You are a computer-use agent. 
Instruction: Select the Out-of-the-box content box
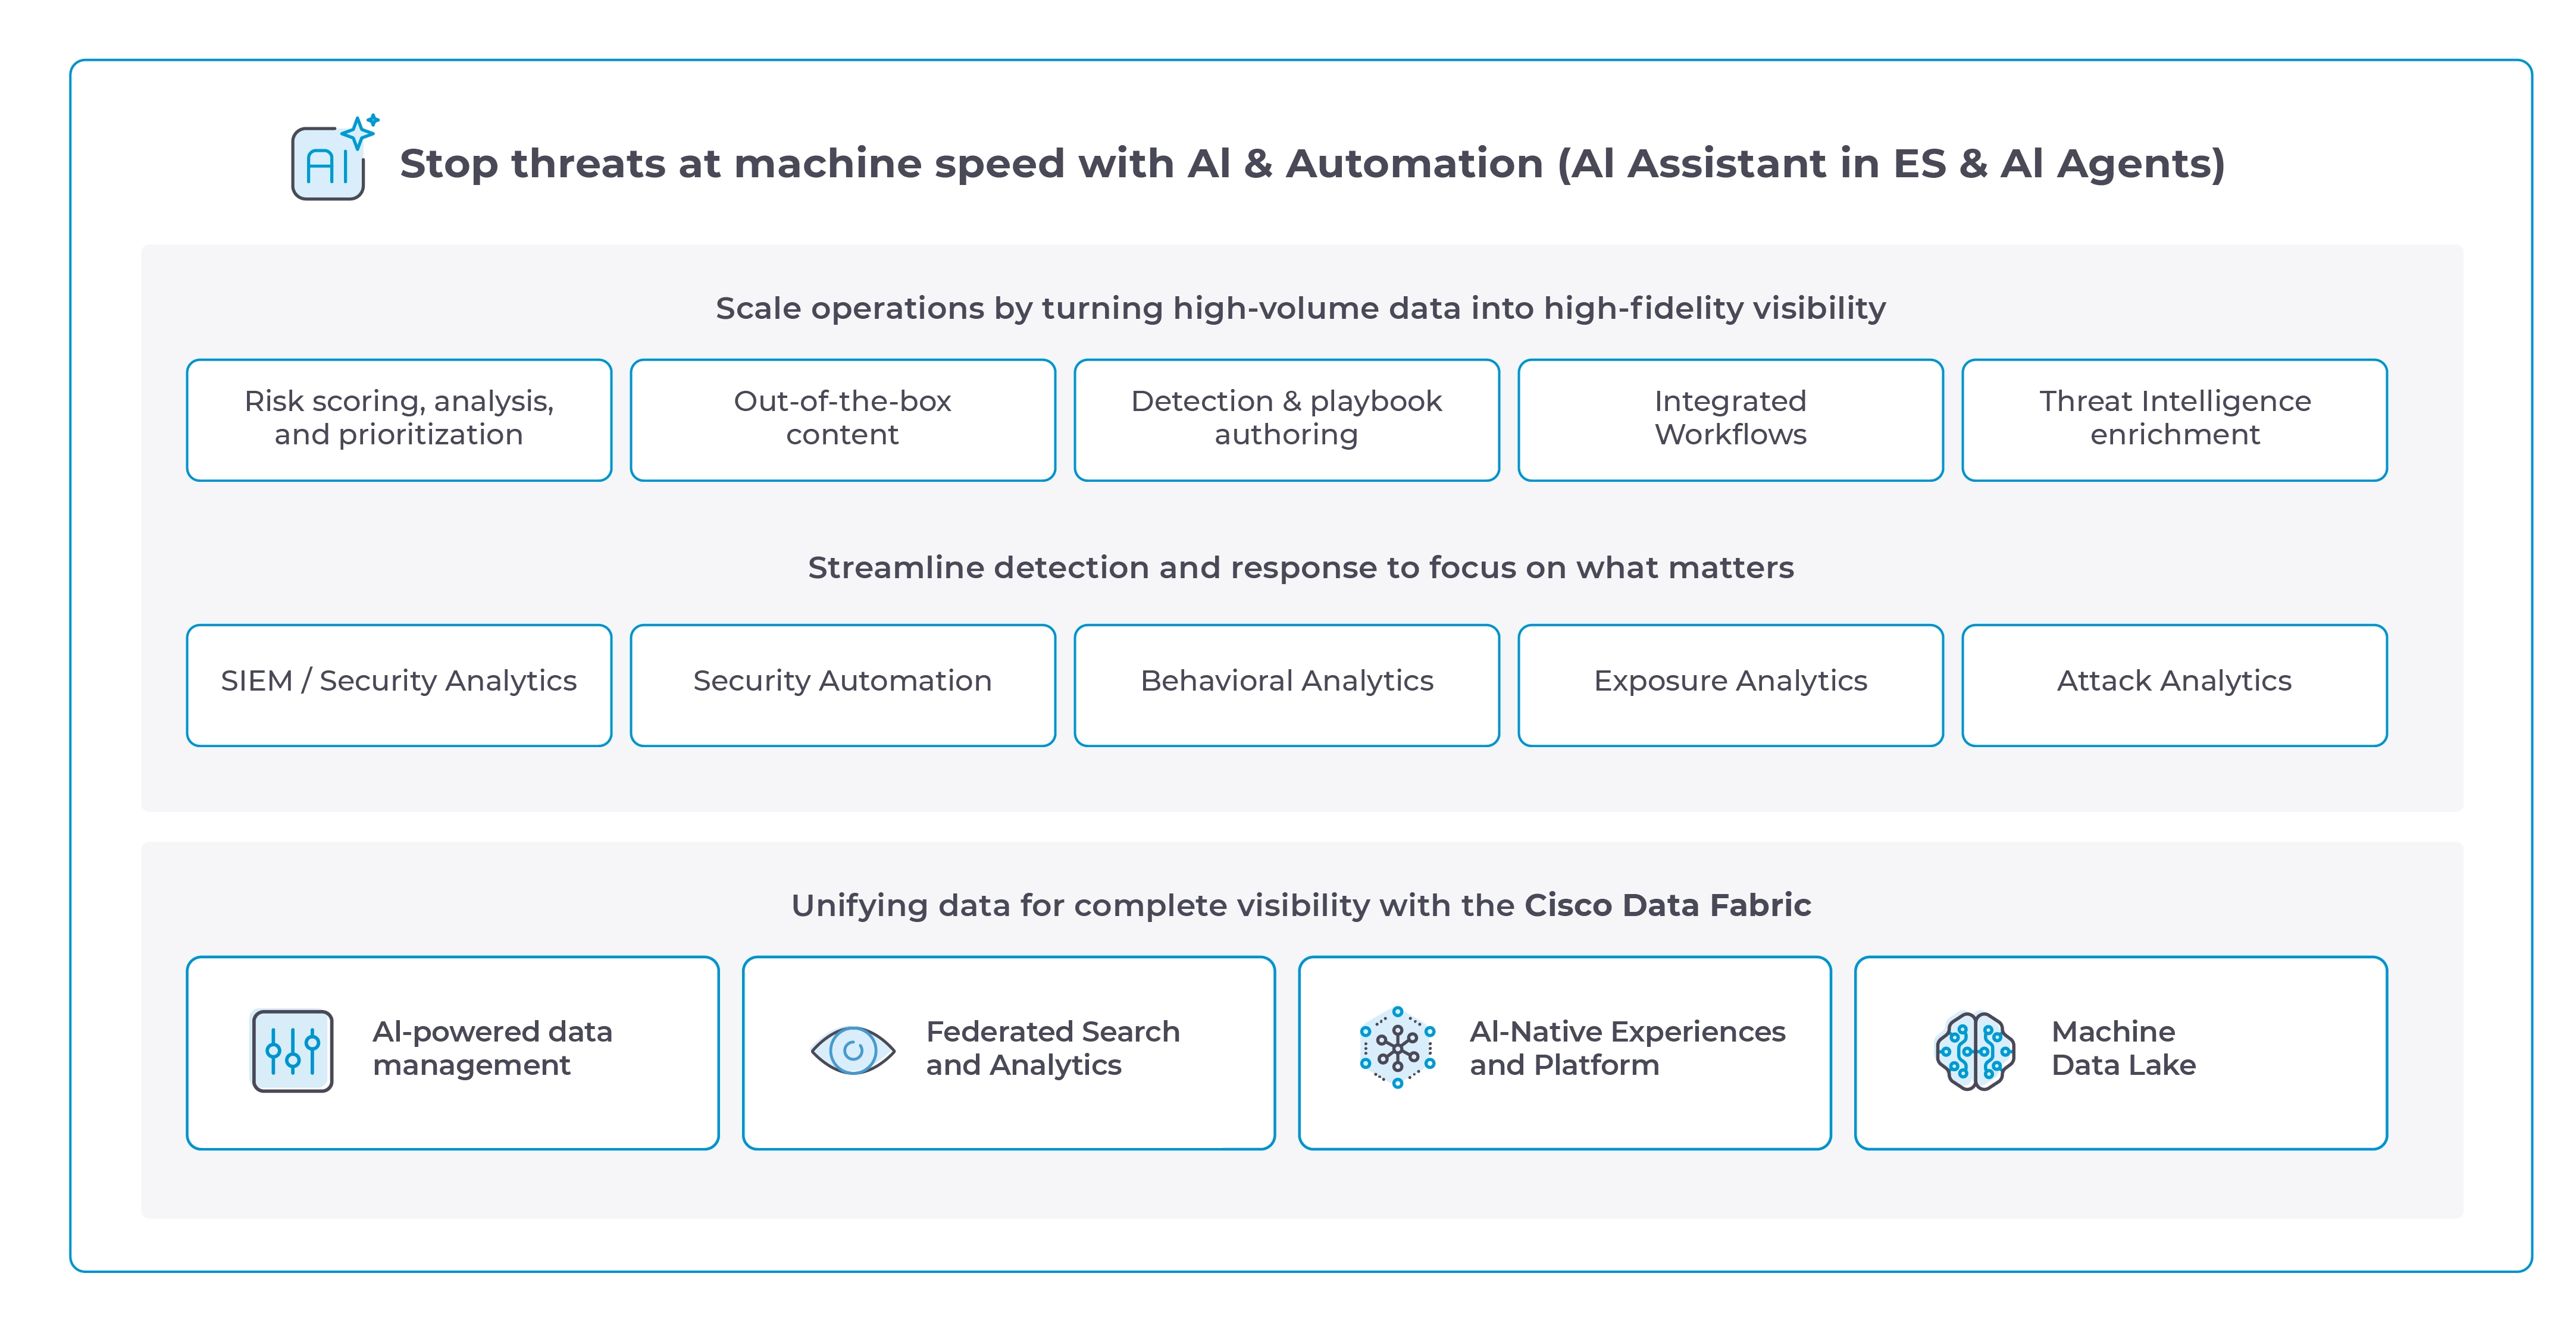click(x=843, y=420)
